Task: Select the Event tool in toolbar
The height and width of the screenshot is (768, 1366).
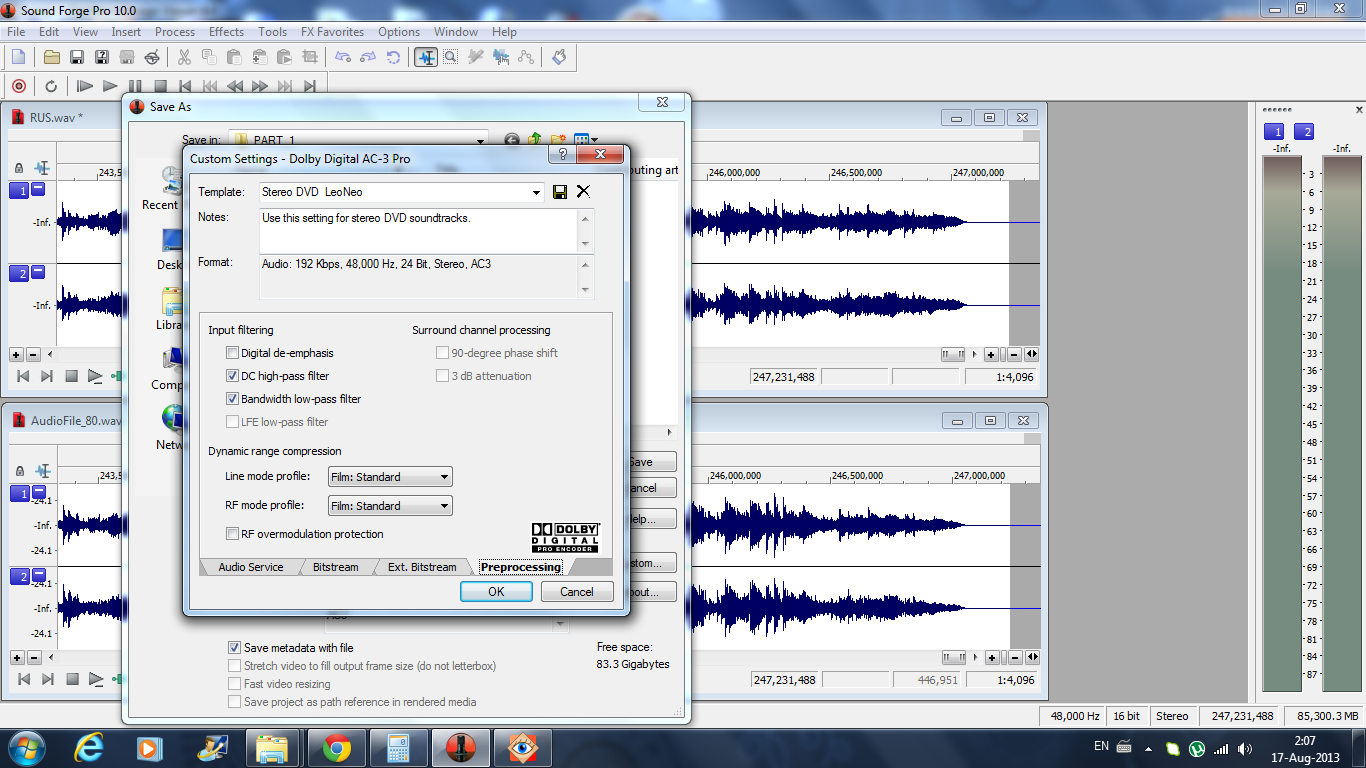Action: pyautogui.click(x=501, y=57)
